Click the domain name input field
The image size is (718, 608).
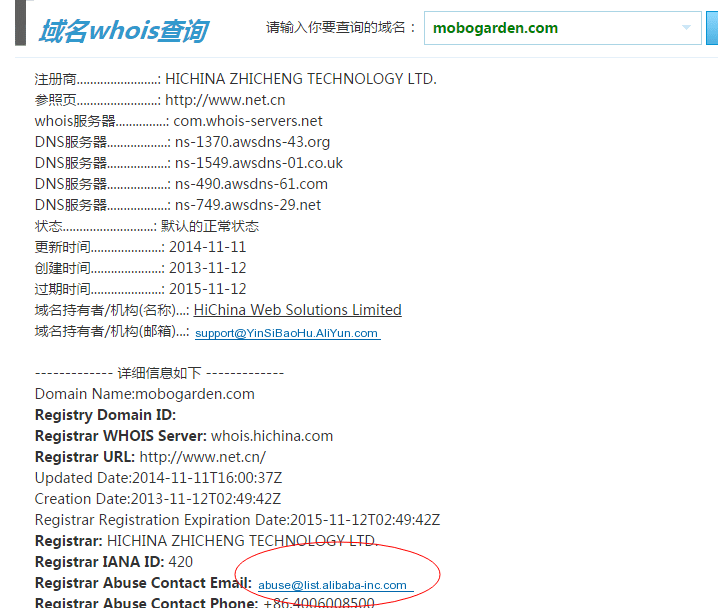point(562,28)
